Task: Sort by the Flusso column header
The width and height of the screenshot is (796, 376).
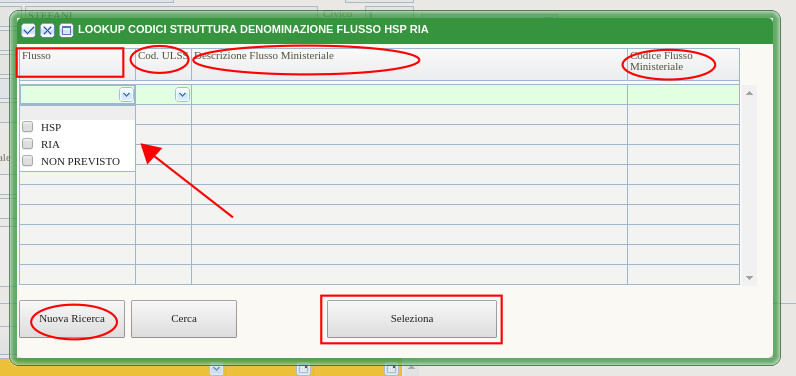Action: [x=77, y=64]
